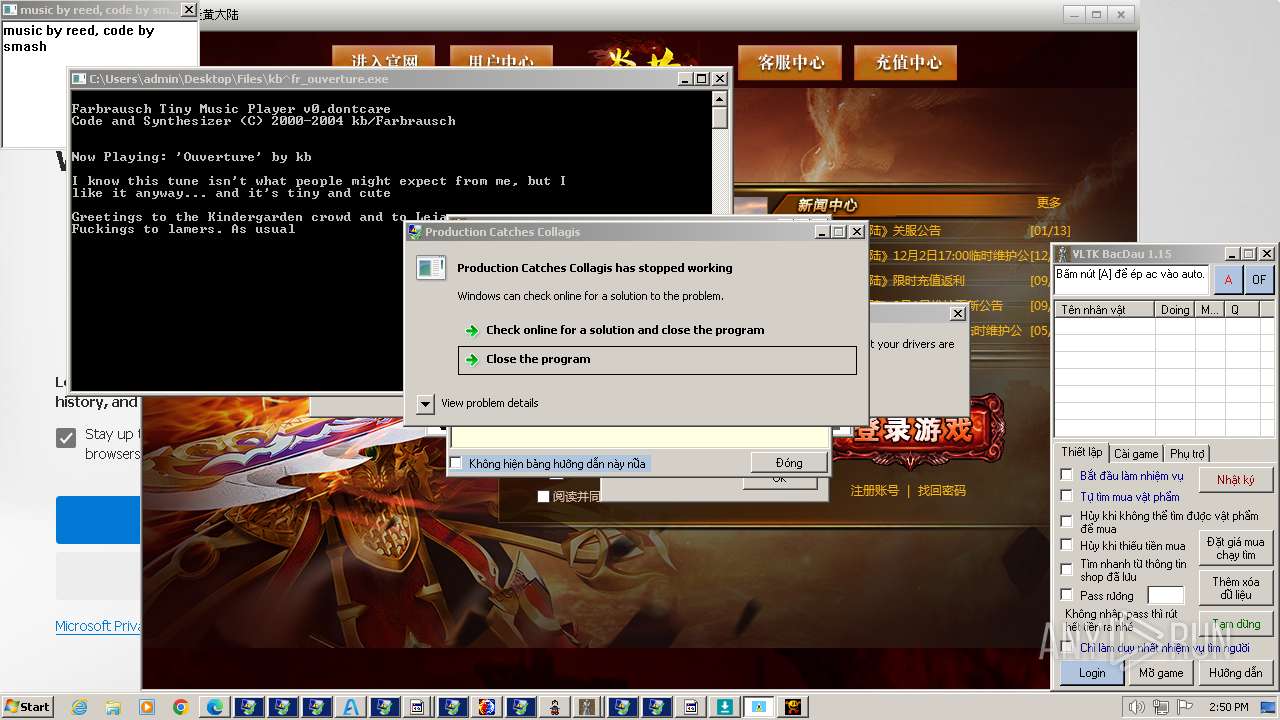Click the 客服中心 menu button in game launcher
The image size is (1280, 720).
pos(791,62)
